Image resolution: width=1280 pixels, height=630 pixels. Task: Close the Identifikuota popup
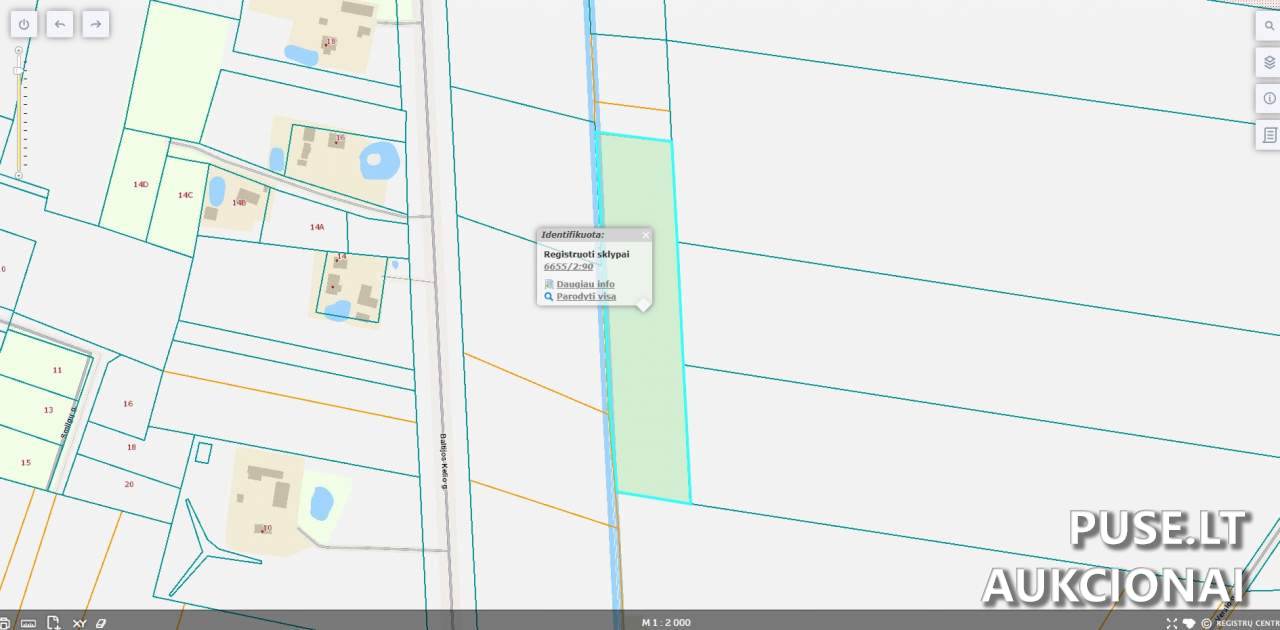pyautogui.click(x=645, y=235)
